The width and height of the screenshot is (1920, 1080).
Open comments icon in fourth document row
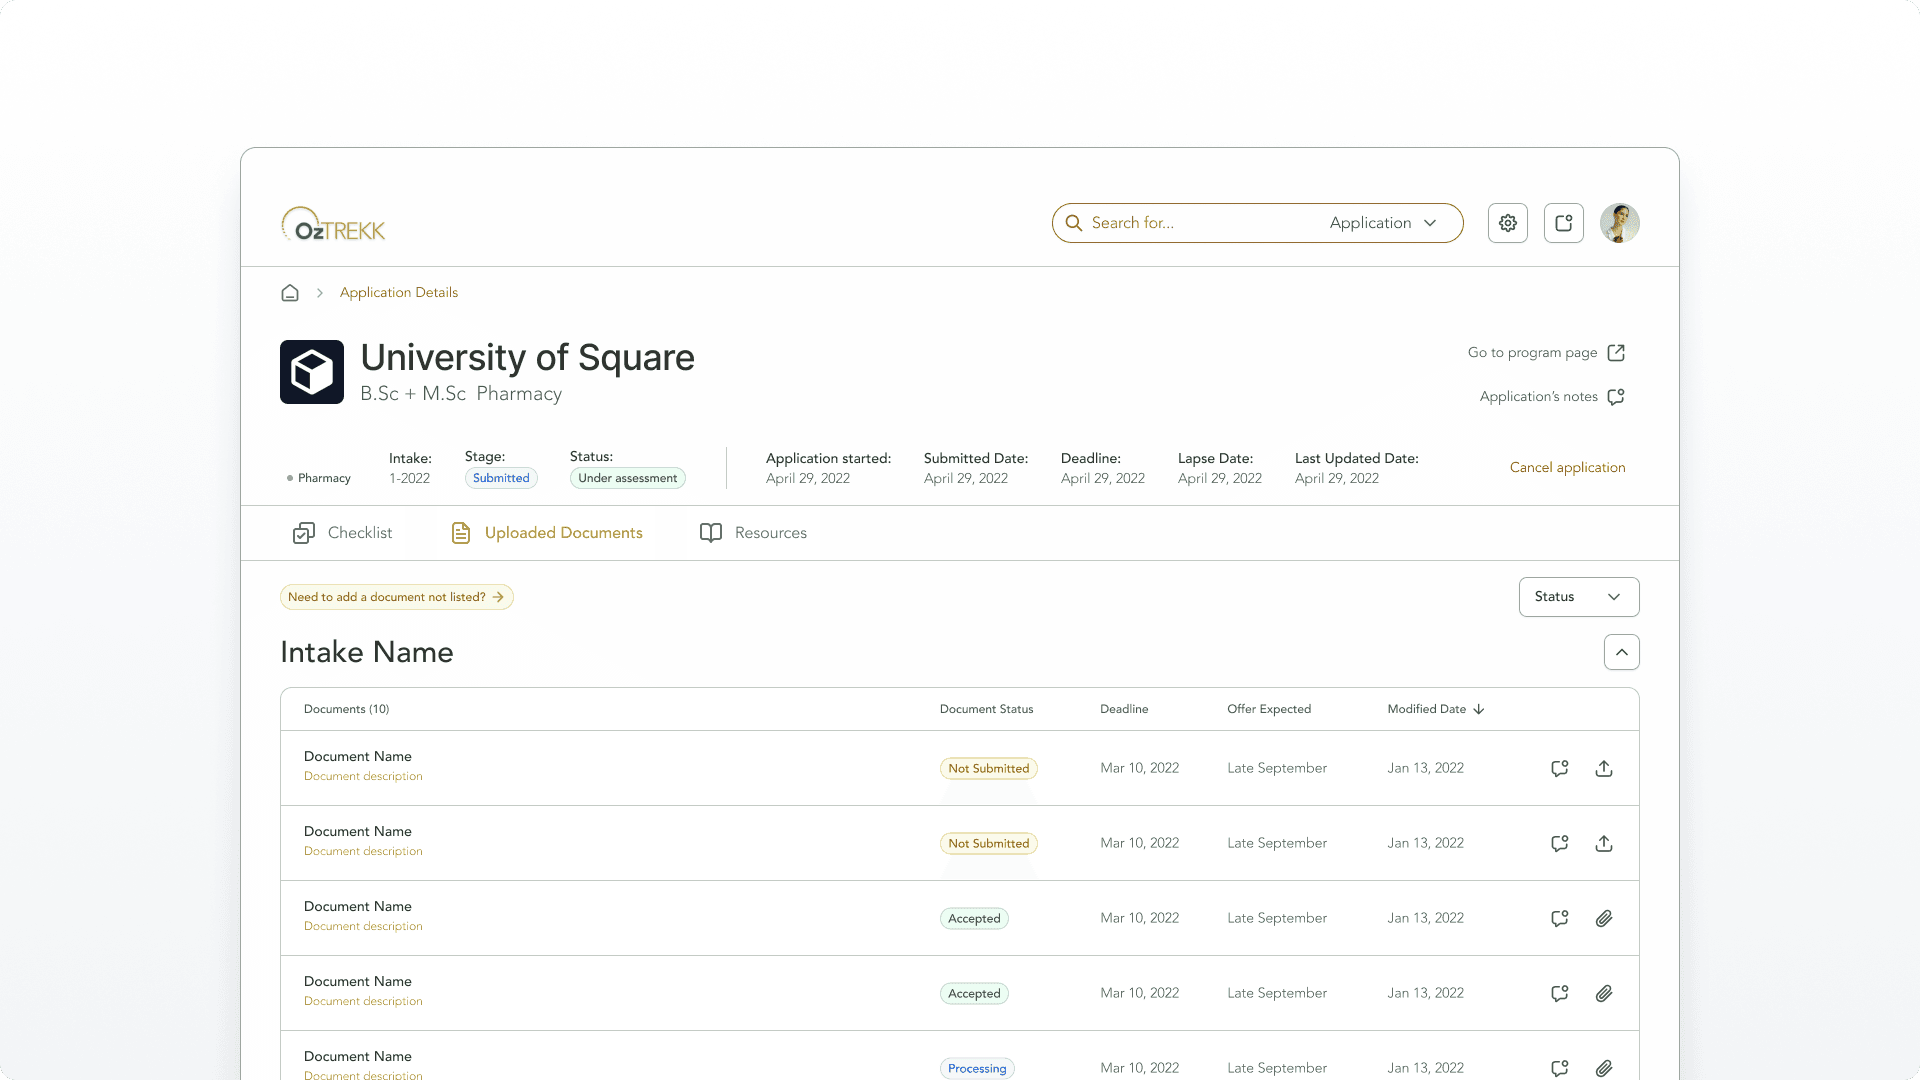[1559, 993]
